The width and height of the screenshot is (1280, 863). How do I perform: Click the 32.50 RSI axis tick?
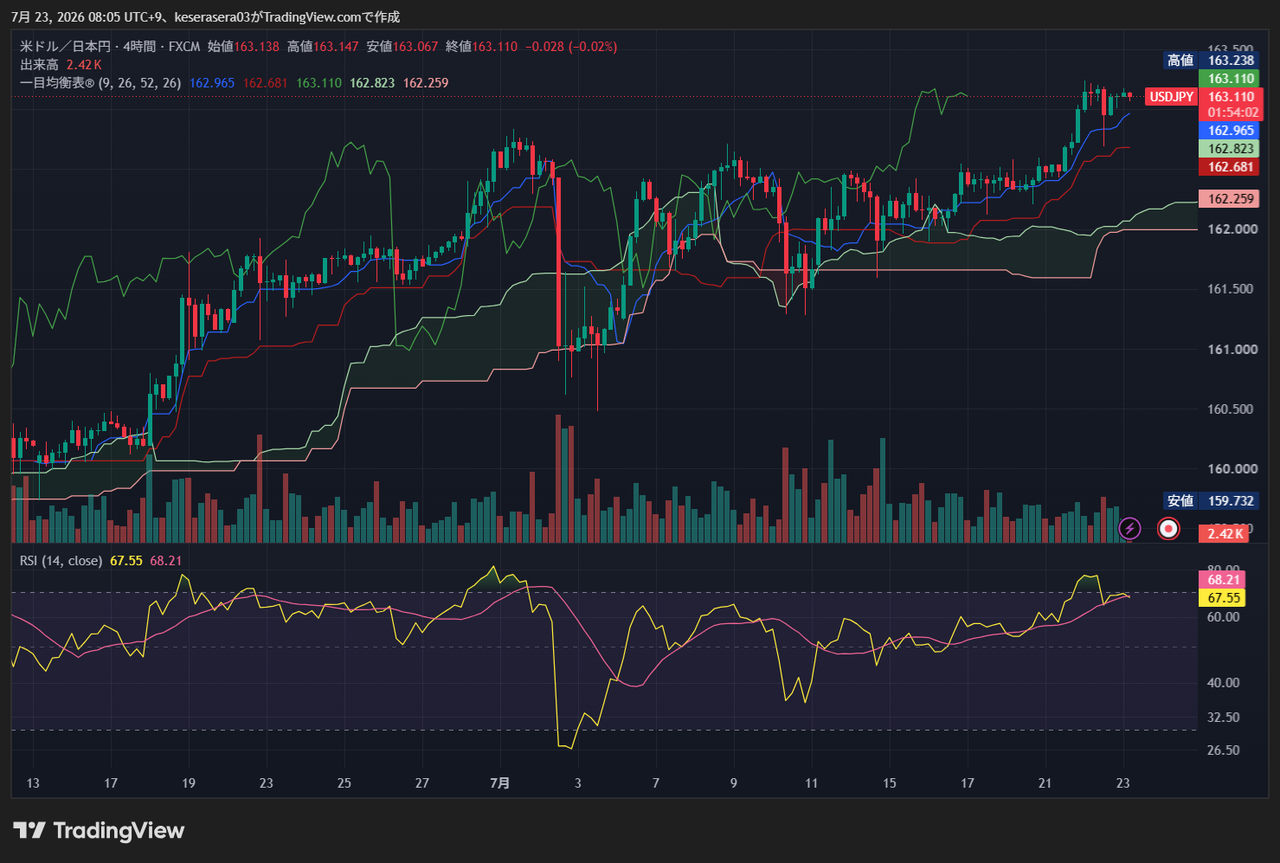1225,717
